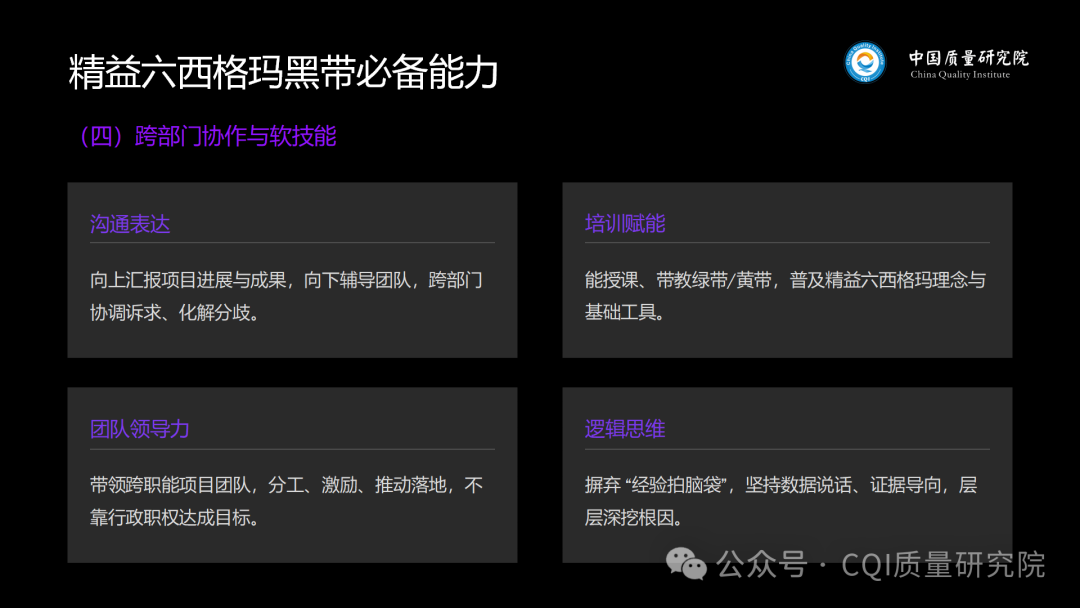
Task: Click the "中国质量研究院" name beside the logo
Action: click(968, 57)
